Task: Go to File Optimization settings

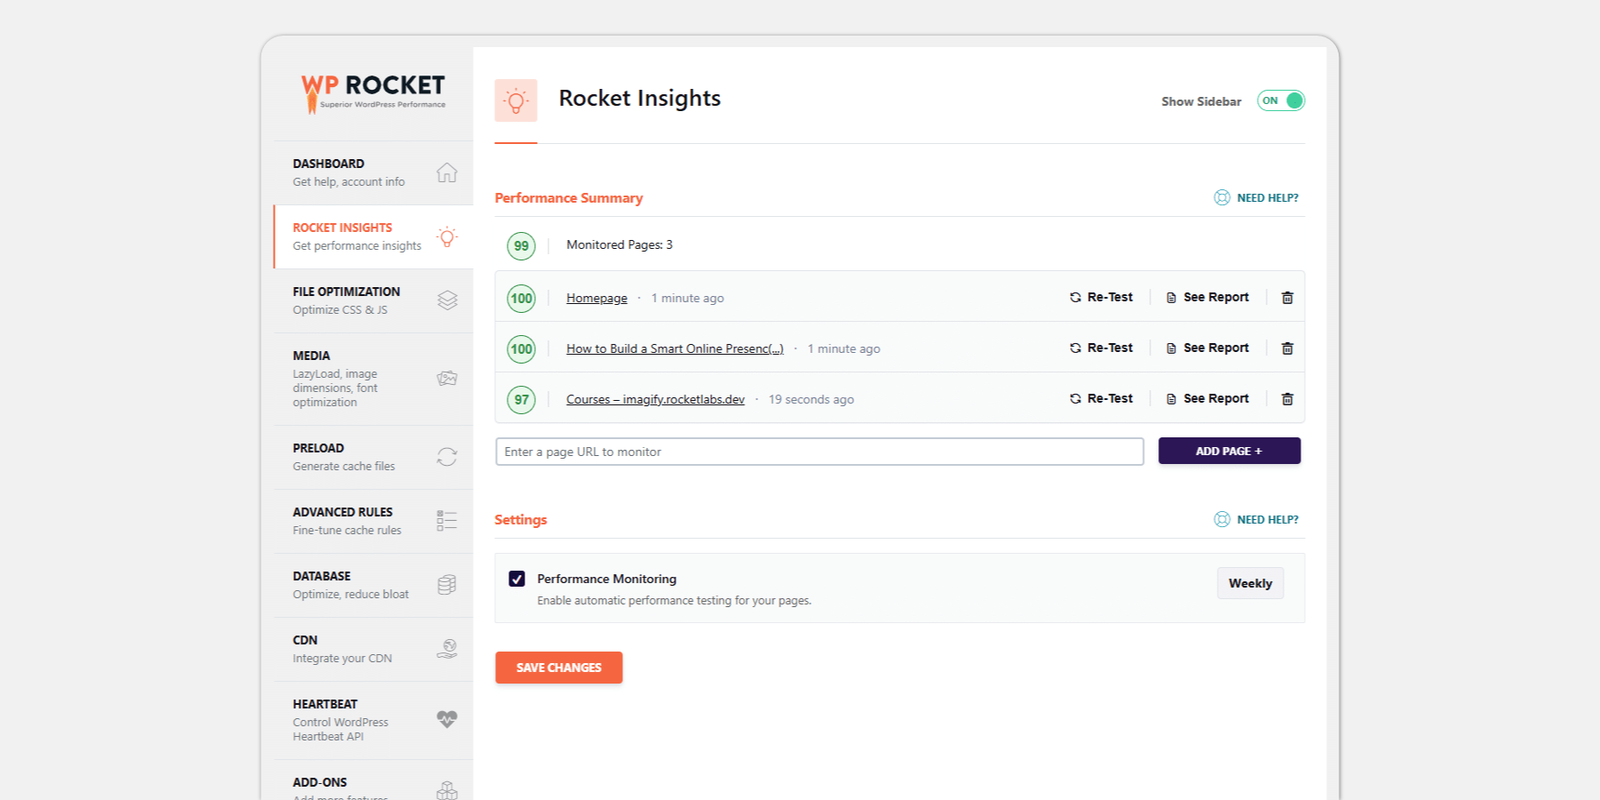Action: [x=373, y=301]
